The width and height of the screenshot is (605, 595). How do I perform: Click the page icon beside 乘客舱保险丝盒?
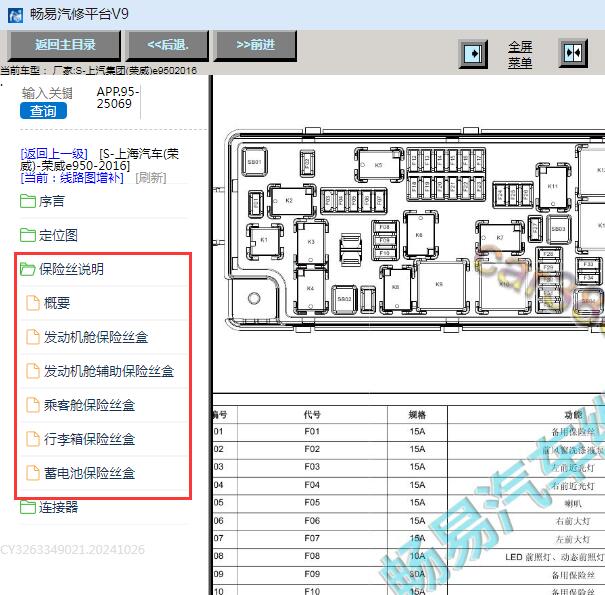coord(33,405)
